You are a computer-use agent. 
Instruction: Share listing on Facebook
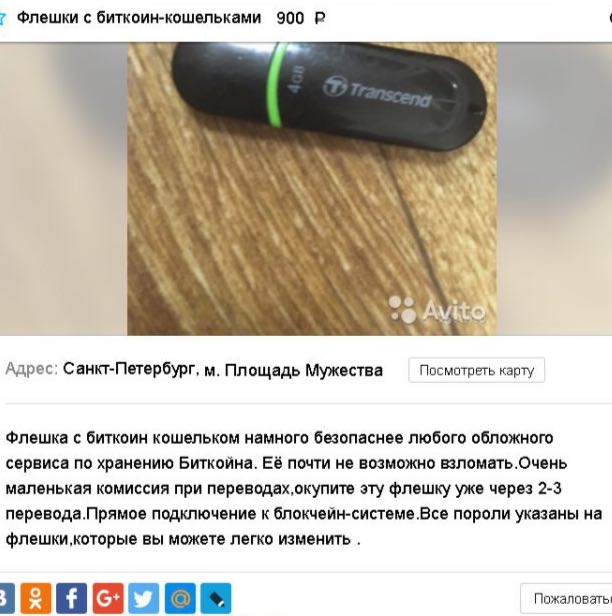(x=71, y=598)
